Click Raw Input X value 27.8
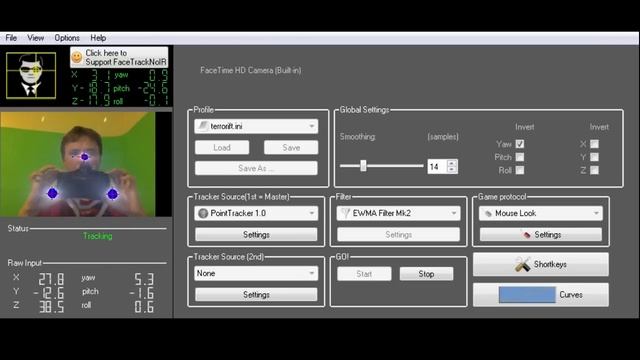Image resolution: width=640 pixels, height=360 pixels. [x=51, y=279]
